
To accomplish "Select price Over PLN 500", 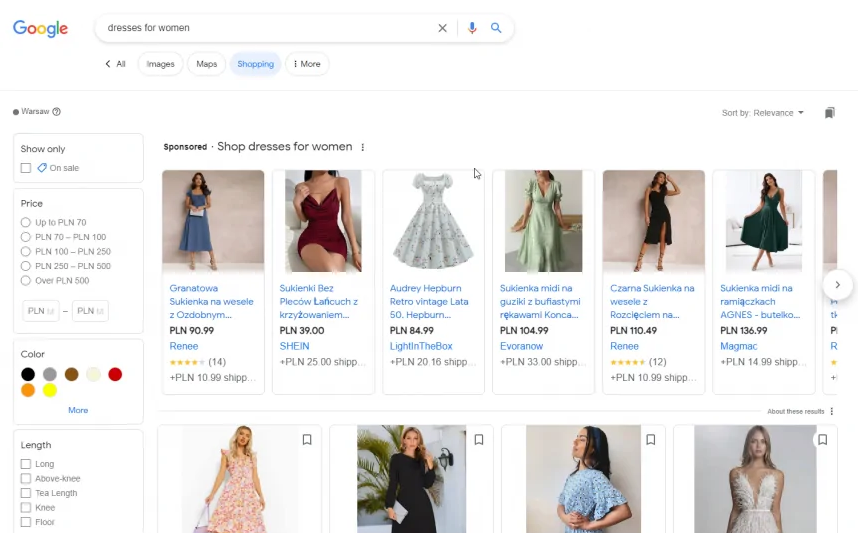I will pyautogui.click(x=26, y=281).
